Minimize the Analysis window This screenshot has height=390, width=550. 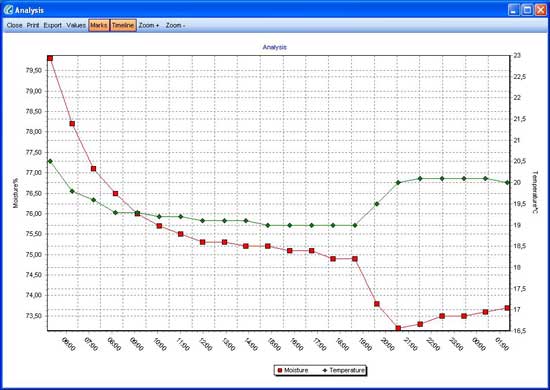click(514, 10)
